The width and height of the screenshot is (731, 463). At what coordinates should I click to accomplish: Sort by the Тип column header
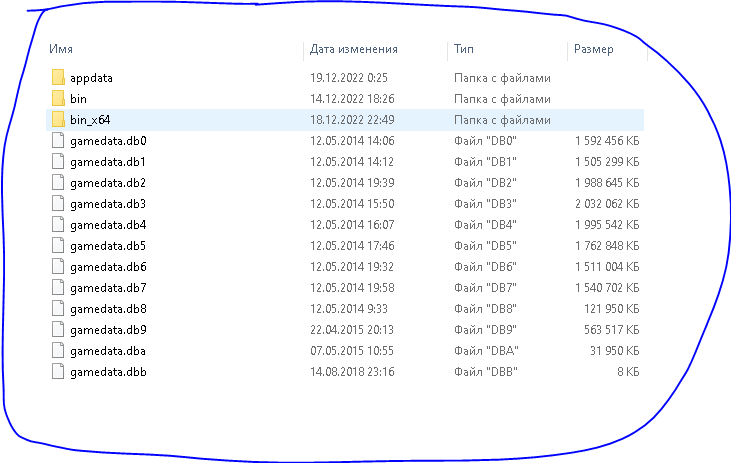[464, 48]
